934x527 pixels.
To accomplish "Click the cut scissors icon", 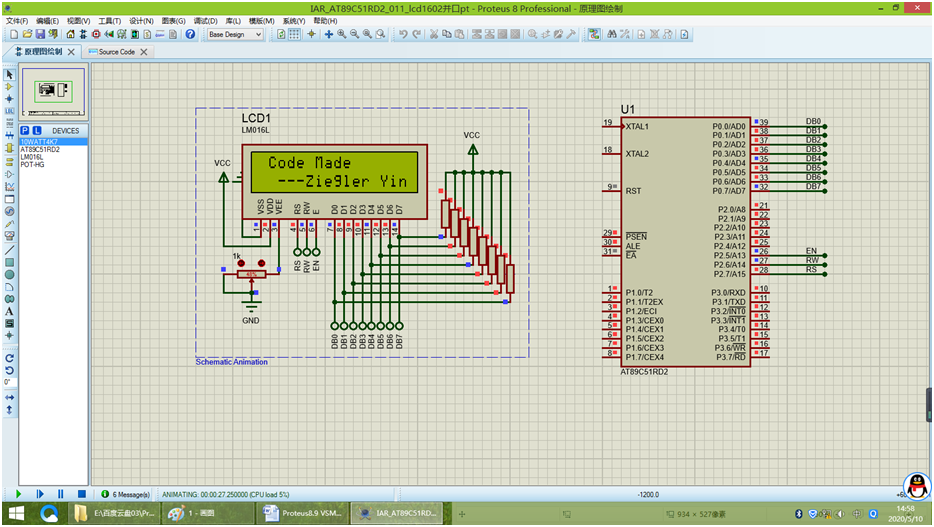I will coord(434,35).
